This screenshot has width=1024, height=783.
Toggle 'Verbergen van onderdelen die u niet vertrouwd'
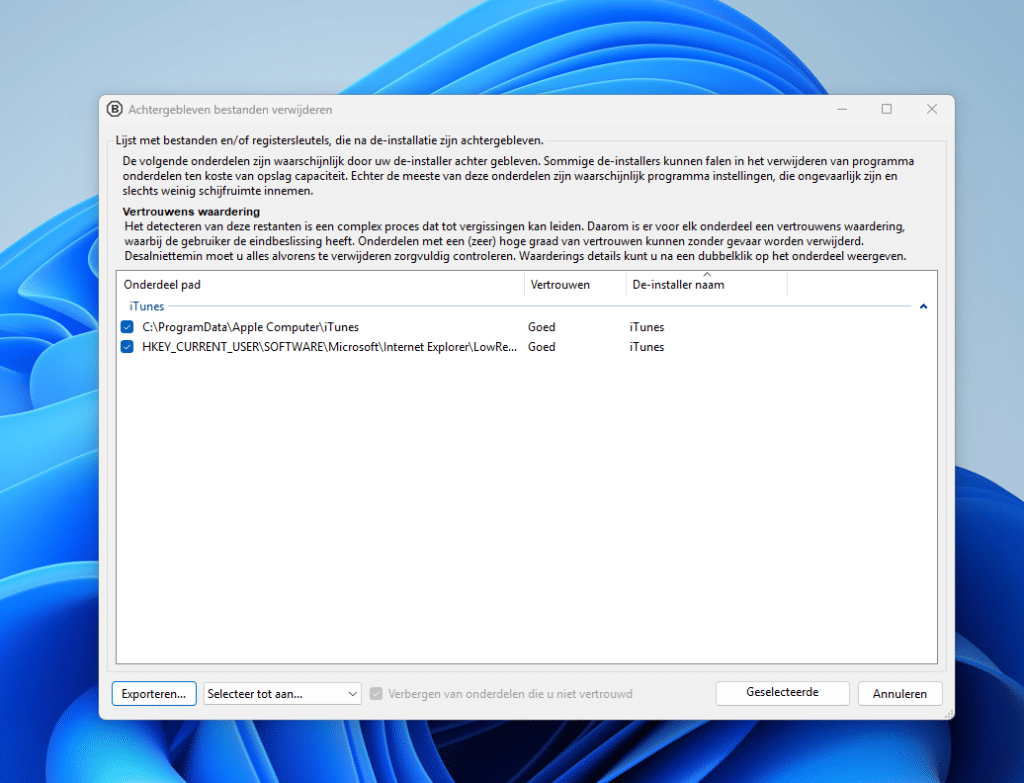(376, 694)
